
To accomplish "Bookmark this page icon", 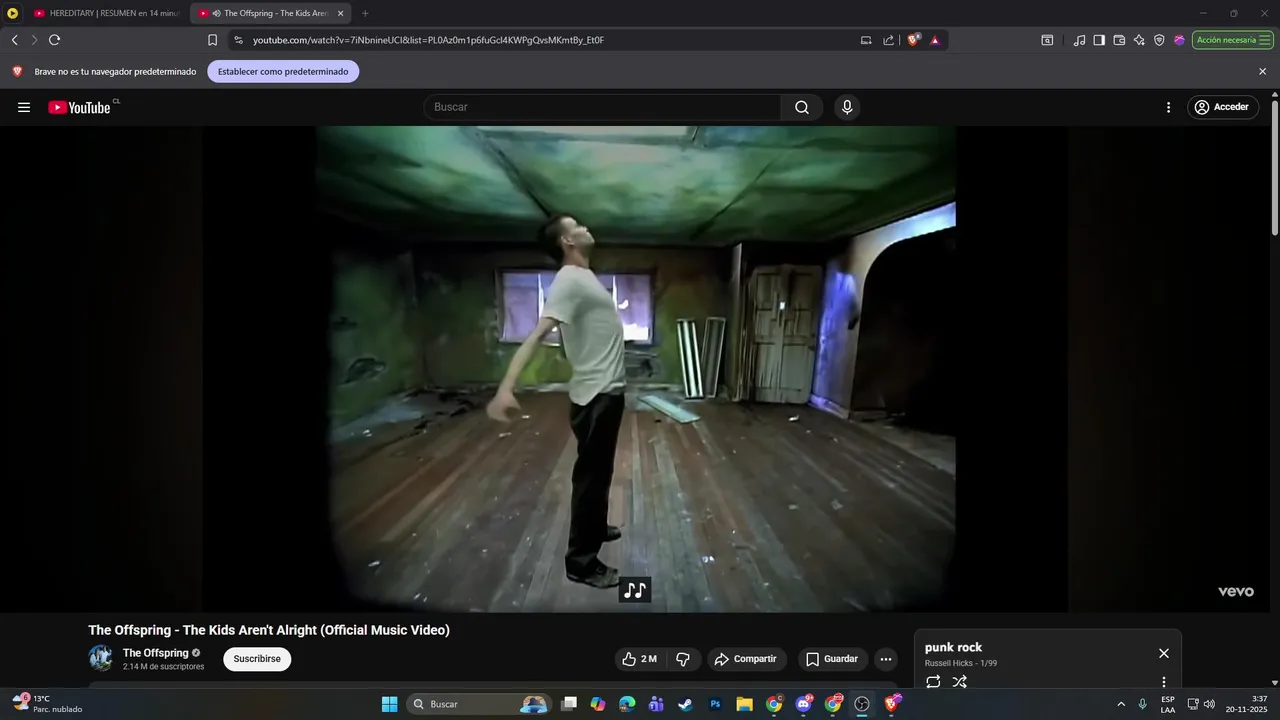I will pos(212,40).
